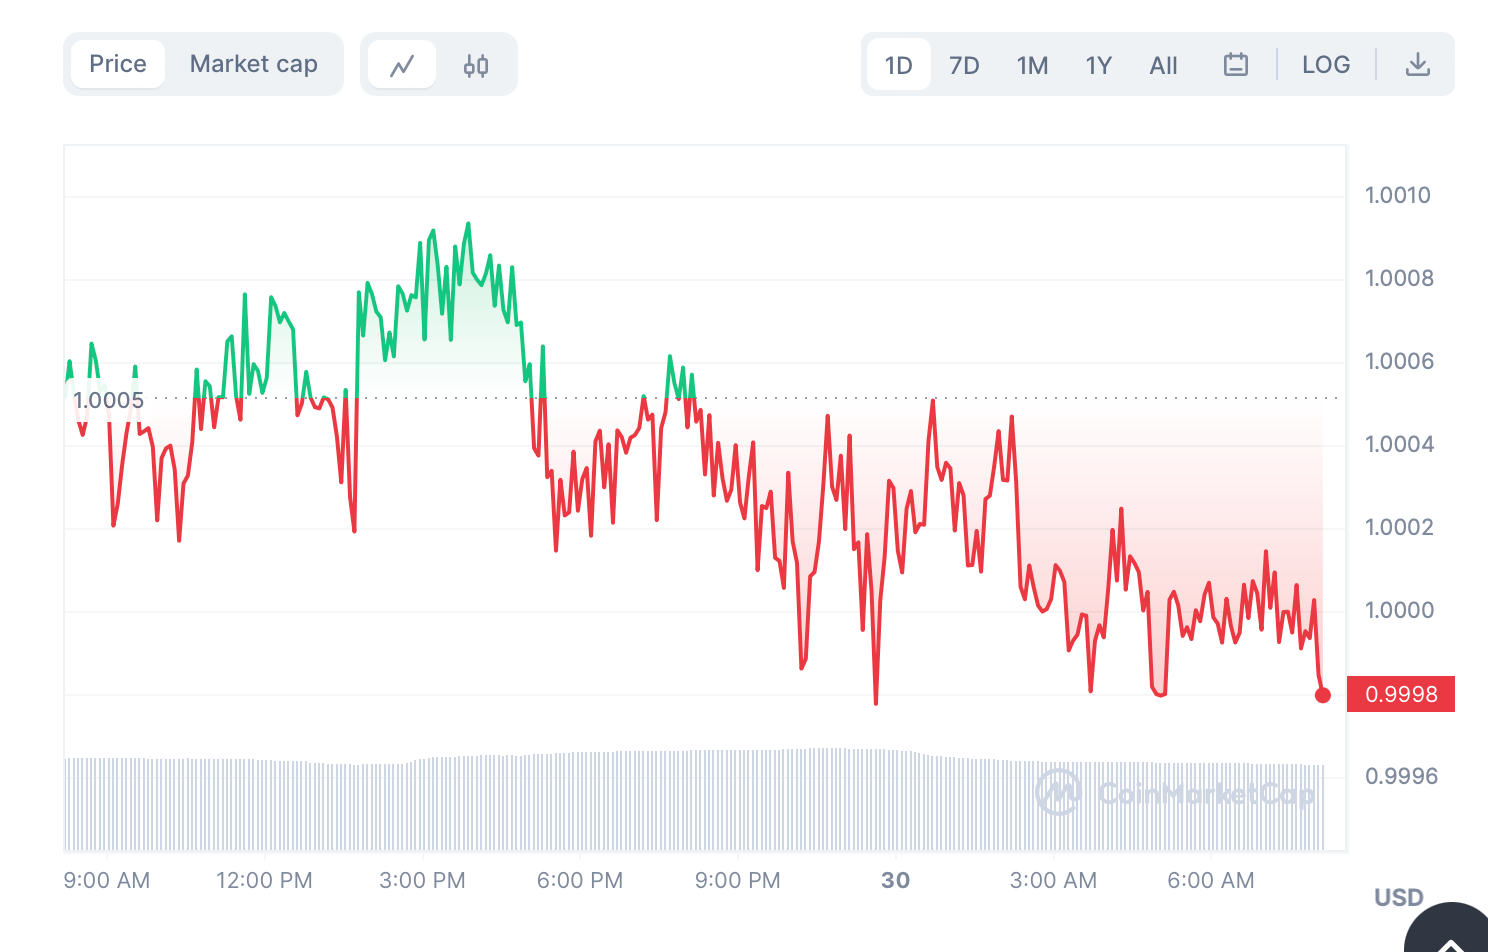Click the 1.0008 axis value
Screen dimensions: 1488x952
(x=1399, y=278)
